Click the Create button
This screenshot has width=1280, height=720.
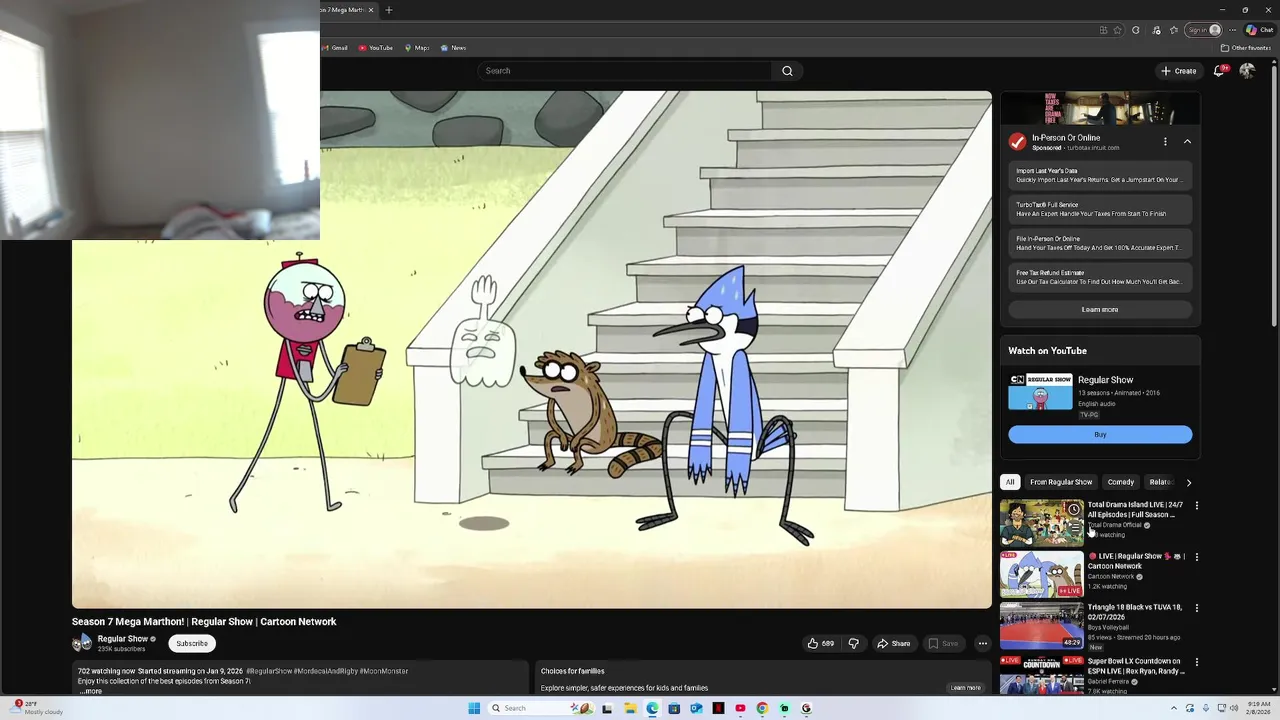click(x=1178, y=71)
